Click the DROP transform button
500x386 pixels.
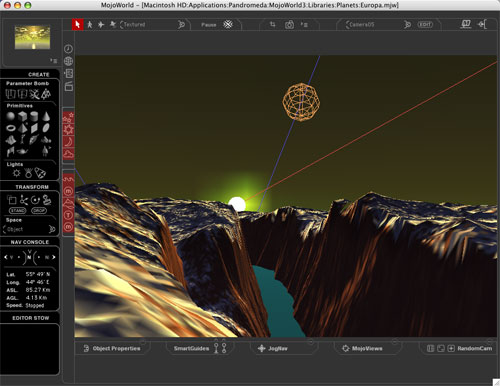[x=39, y=211]
